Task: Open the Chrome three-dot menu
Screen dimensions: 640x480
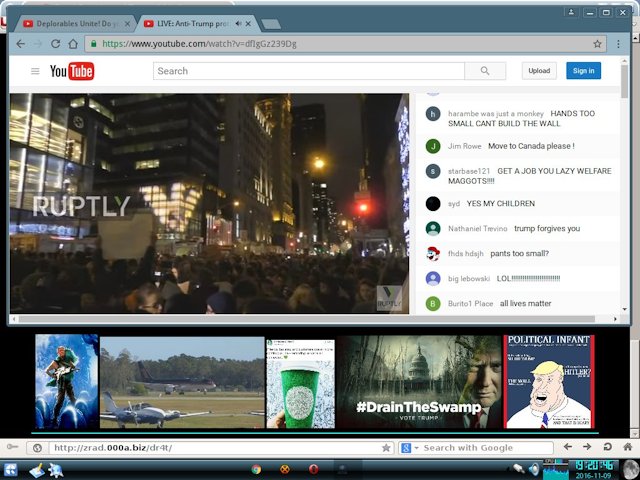Action: click(x=618, y=44)
